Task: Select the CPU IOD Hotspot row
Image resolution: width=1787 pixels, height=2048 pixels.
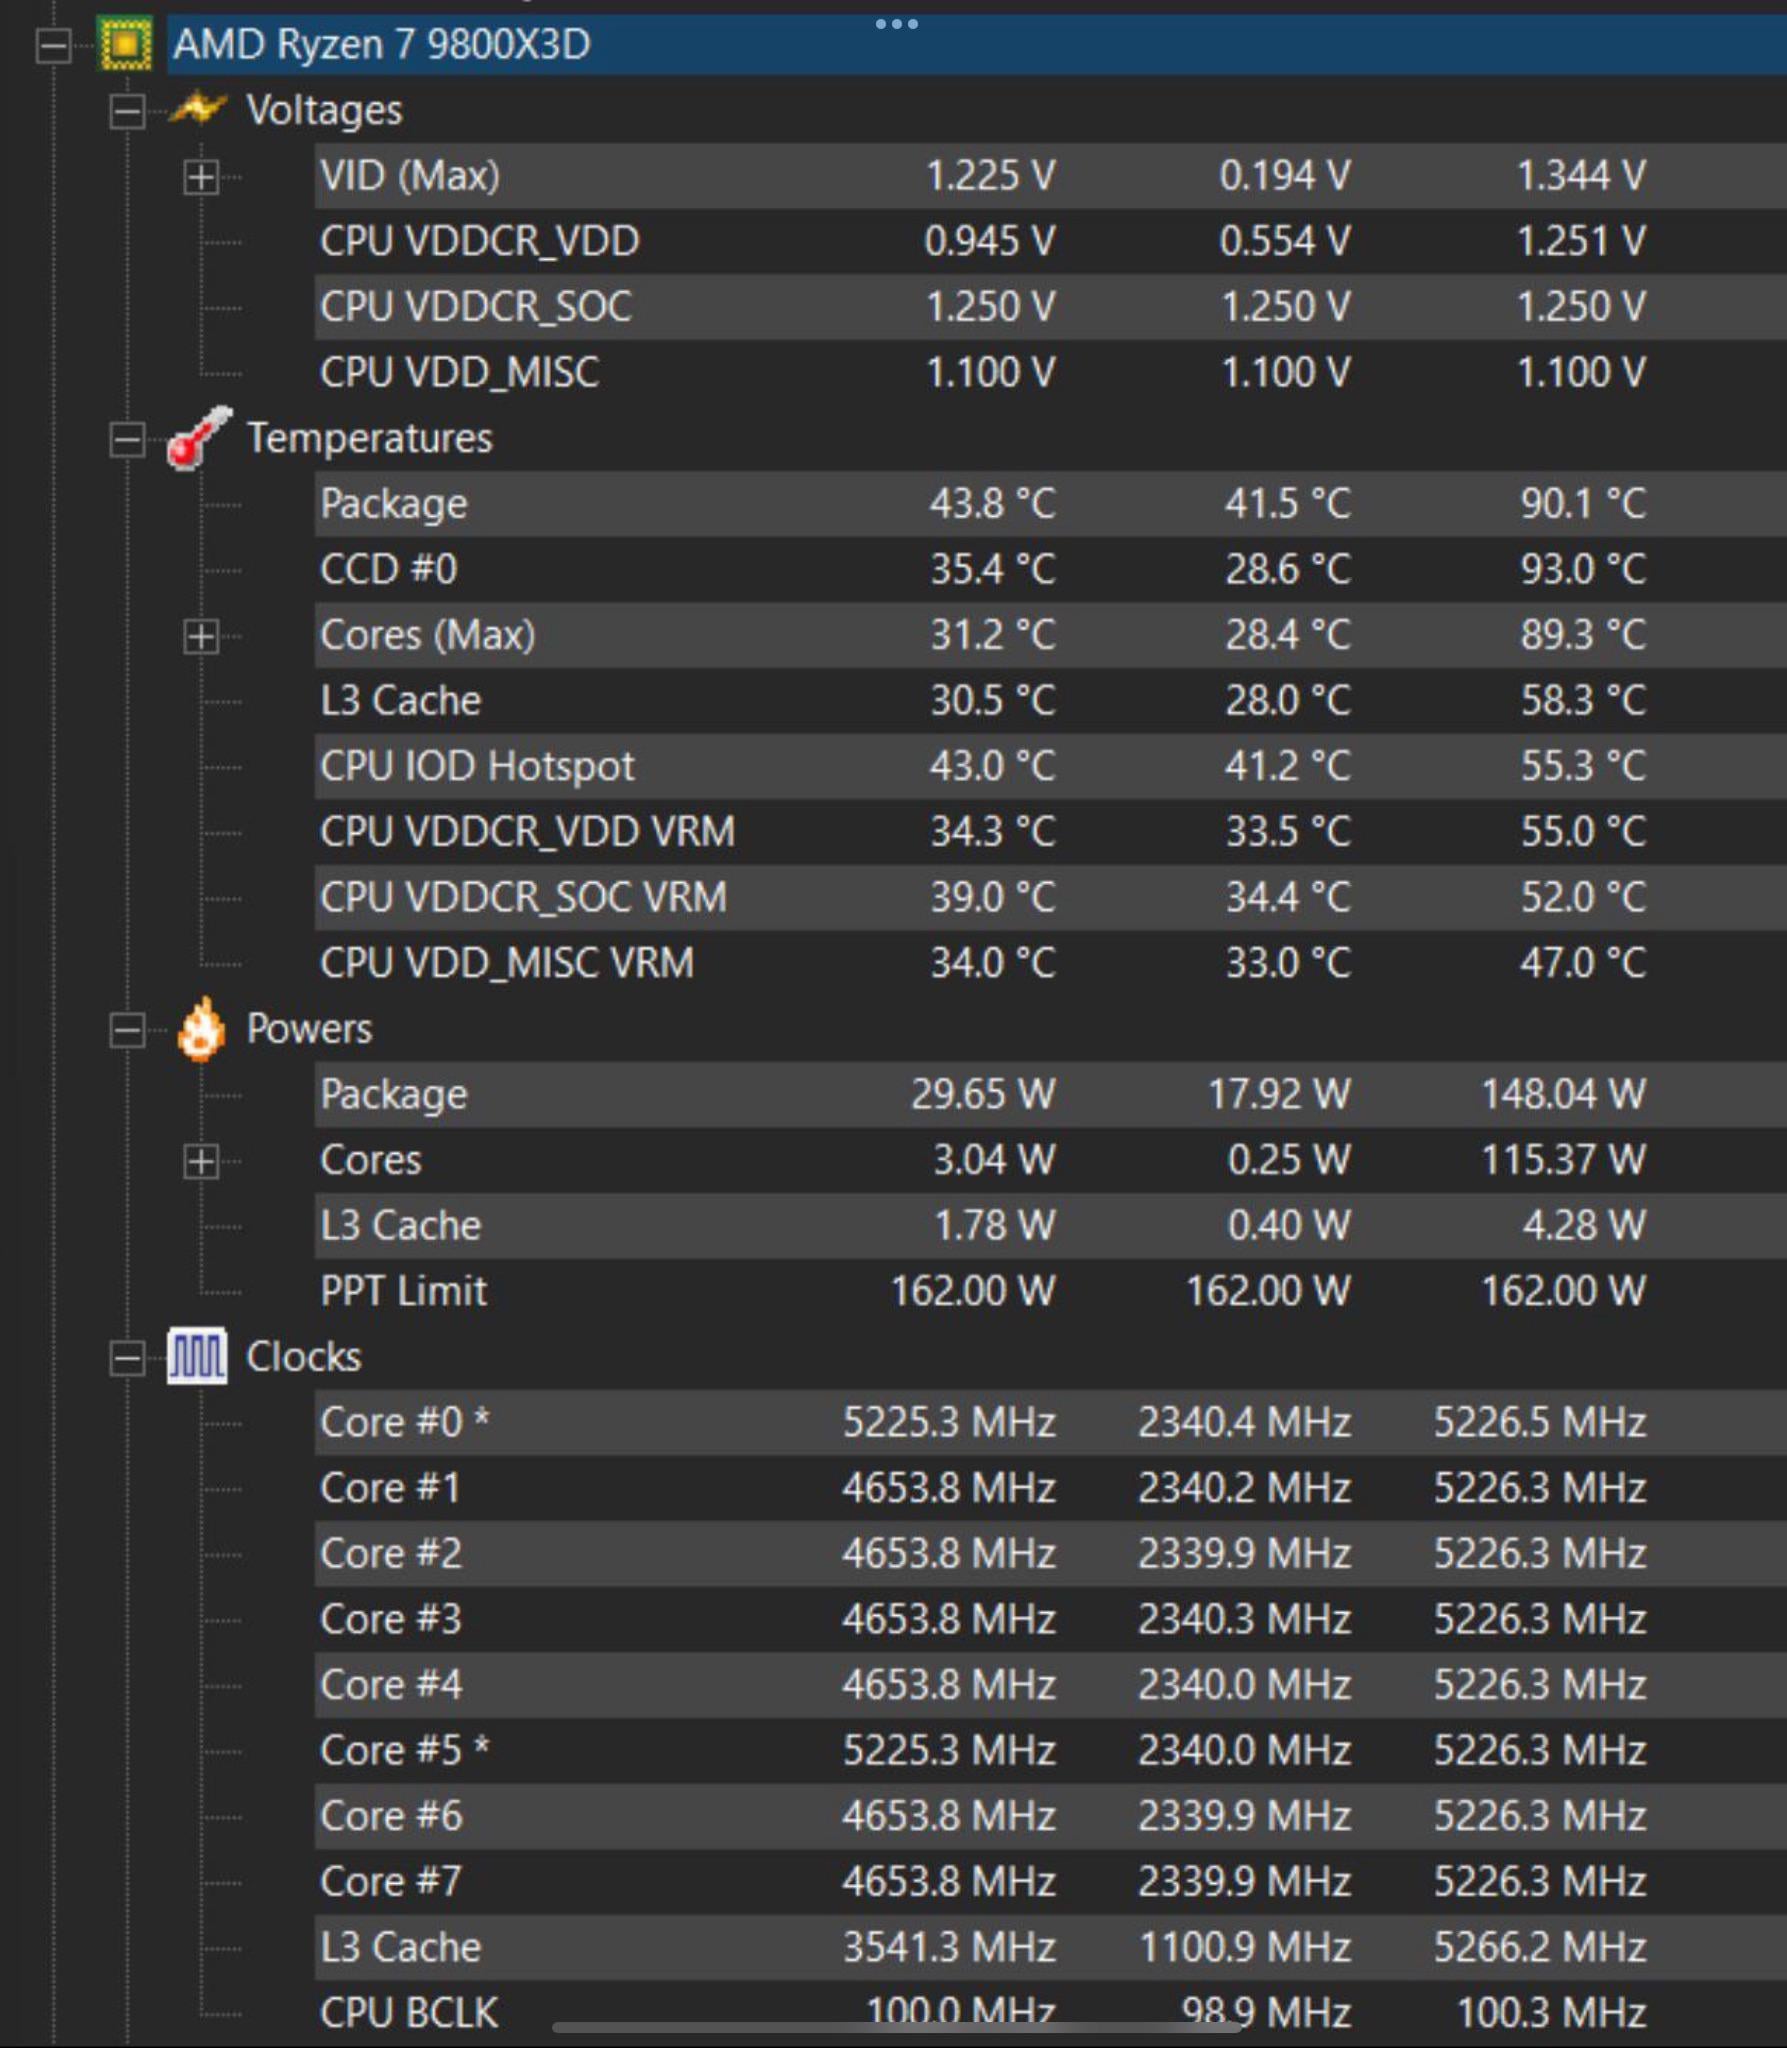Action: 1050,766
